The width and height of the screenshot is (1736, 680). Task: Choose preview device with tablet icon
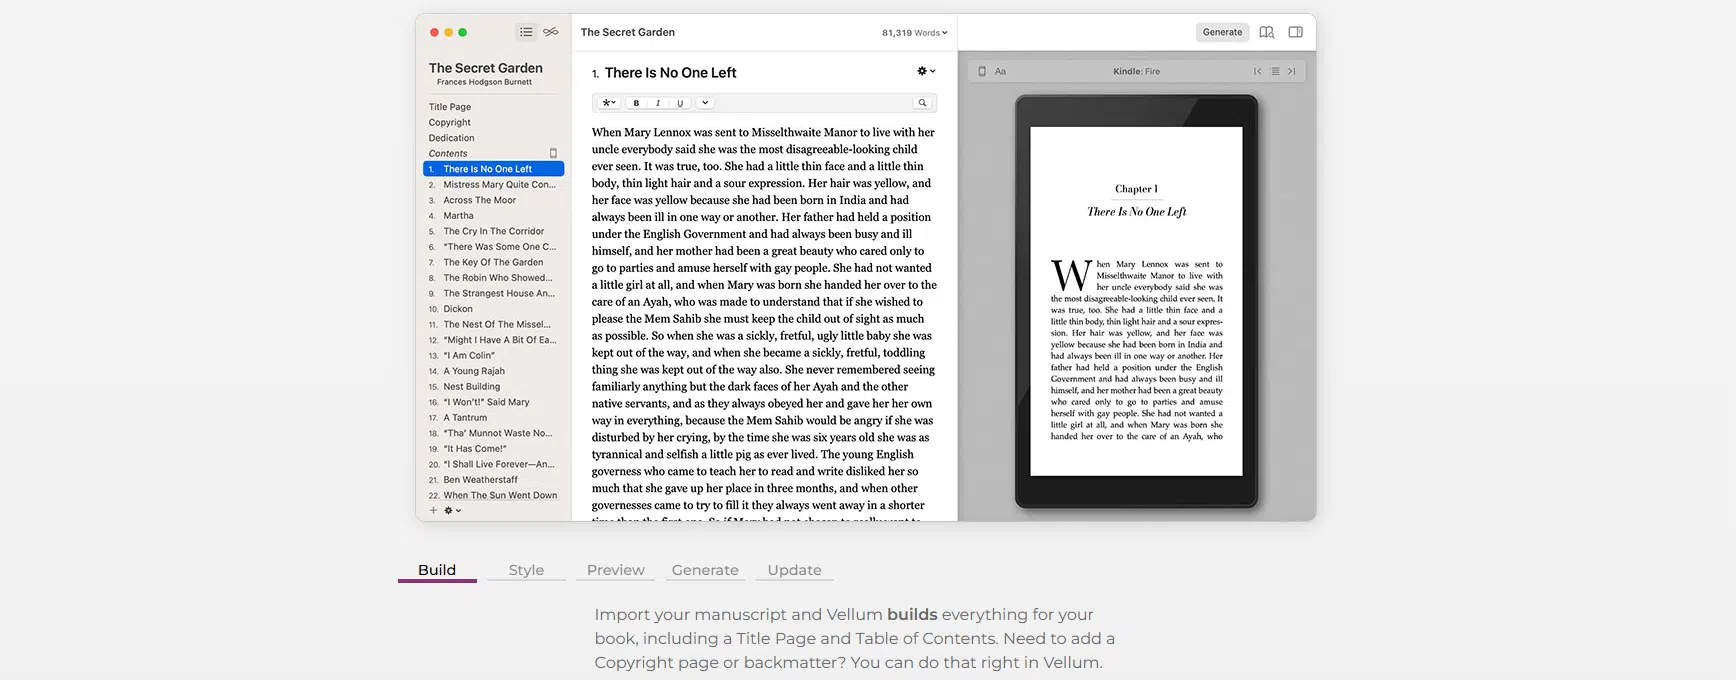982,71
